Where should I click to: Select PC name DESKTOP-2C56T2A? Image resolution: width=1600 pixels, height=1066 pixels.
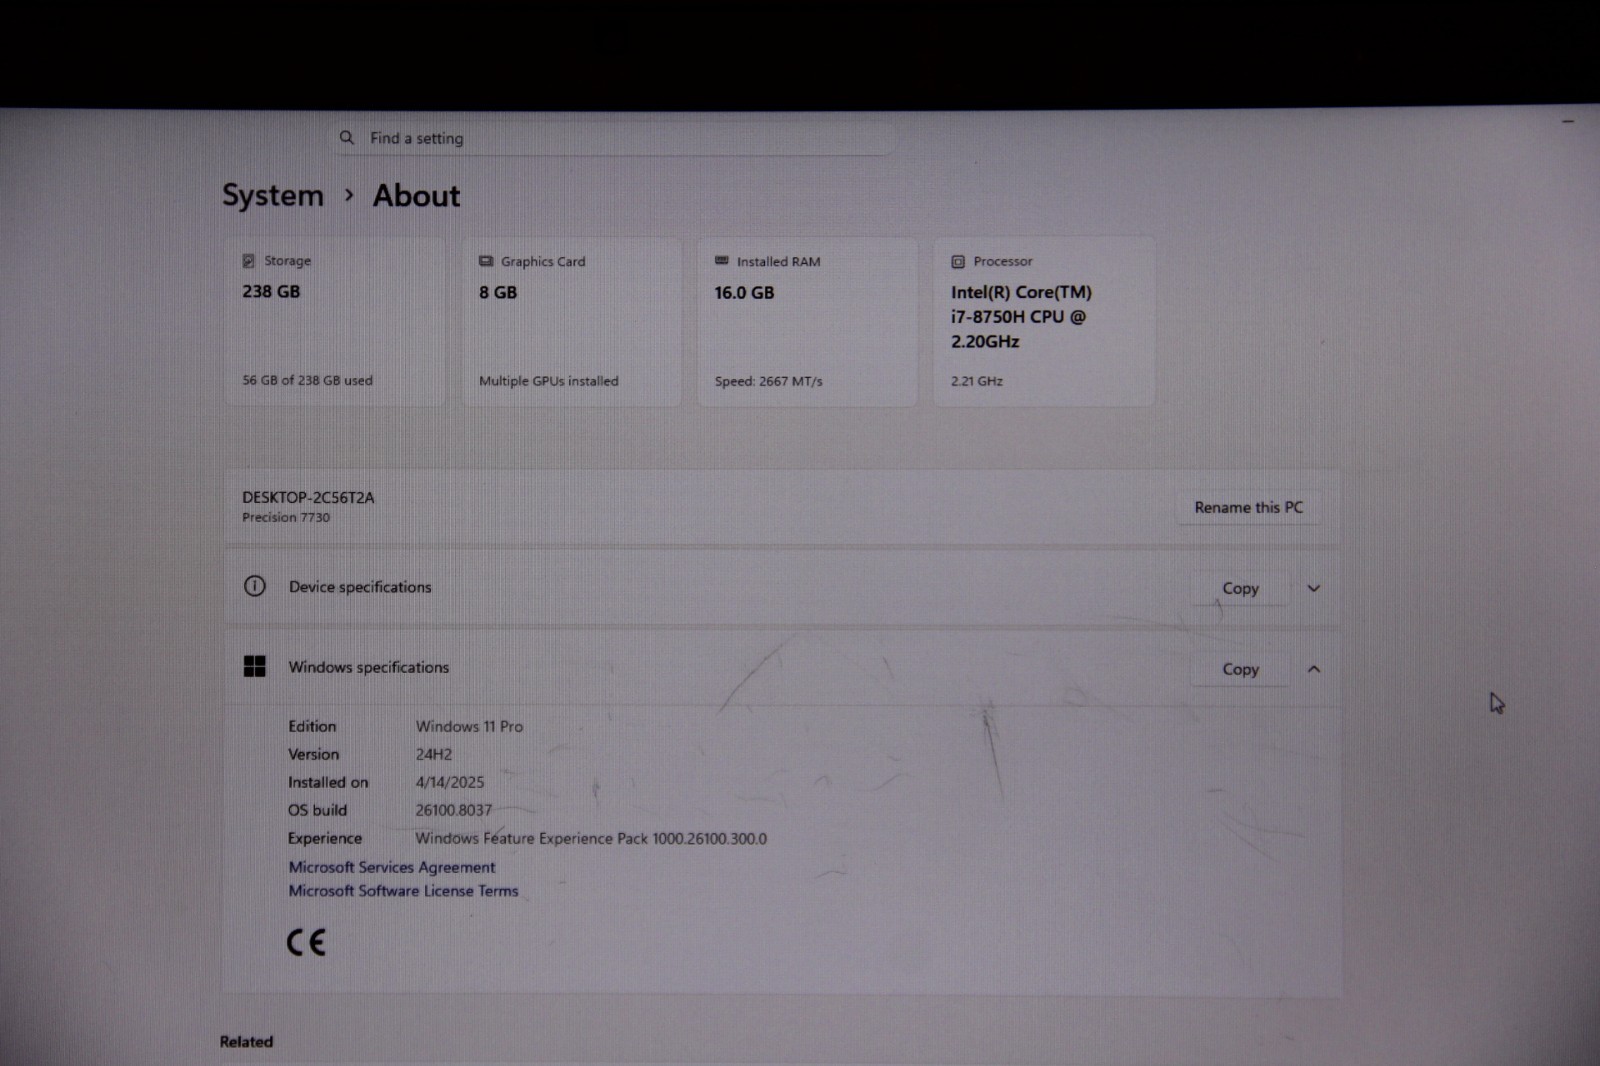pyautogui.click(x=308, y=497)
